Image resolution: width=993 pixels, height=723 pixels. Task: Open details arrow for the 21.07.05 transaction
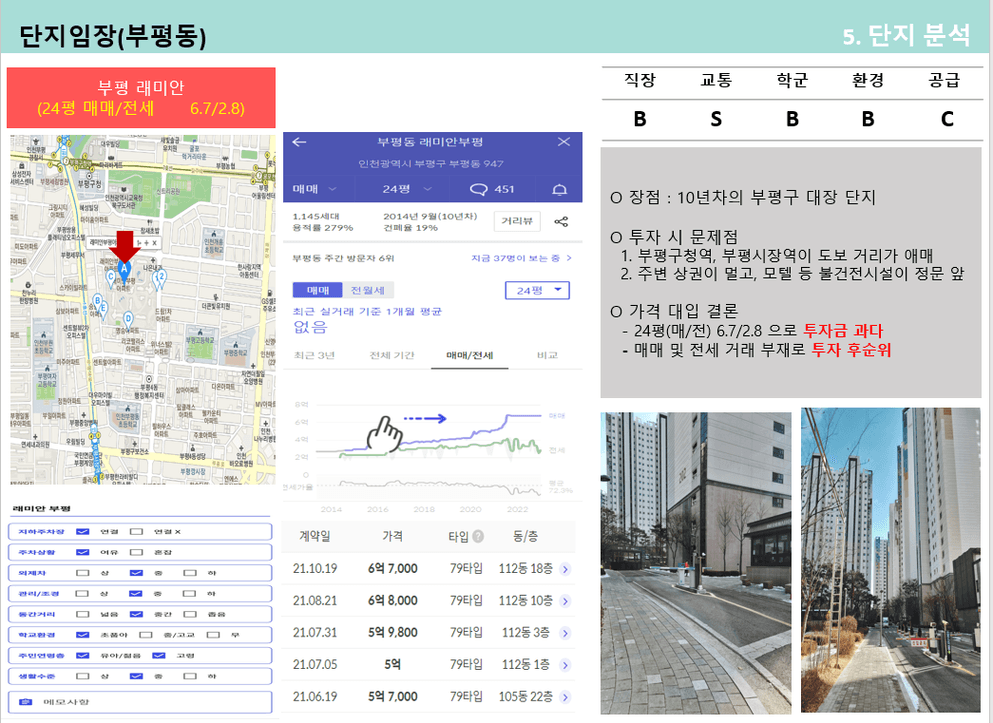[565, 665]
